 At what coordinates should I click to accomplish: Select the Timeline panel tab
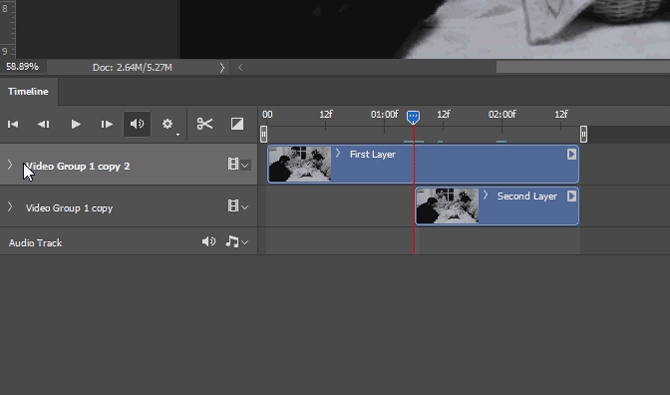pos(28,91)
